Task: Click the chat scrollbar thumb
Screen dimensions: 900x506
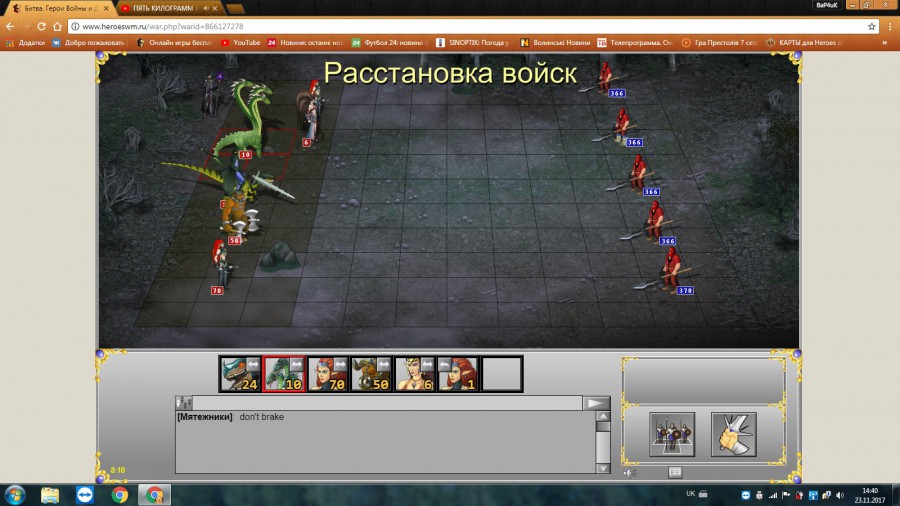Action: 603,426
